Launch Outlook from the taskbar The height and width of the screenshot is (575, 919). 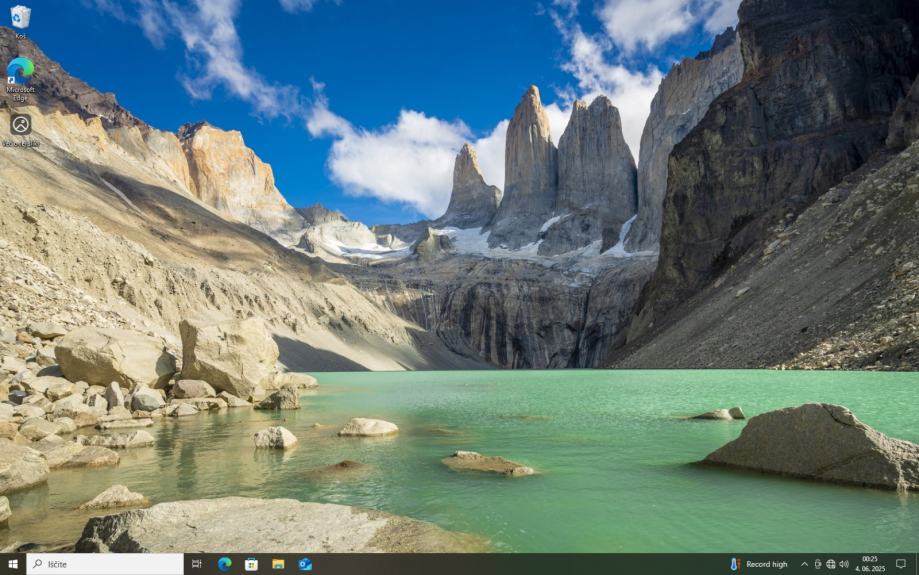(x=305, y=564)
